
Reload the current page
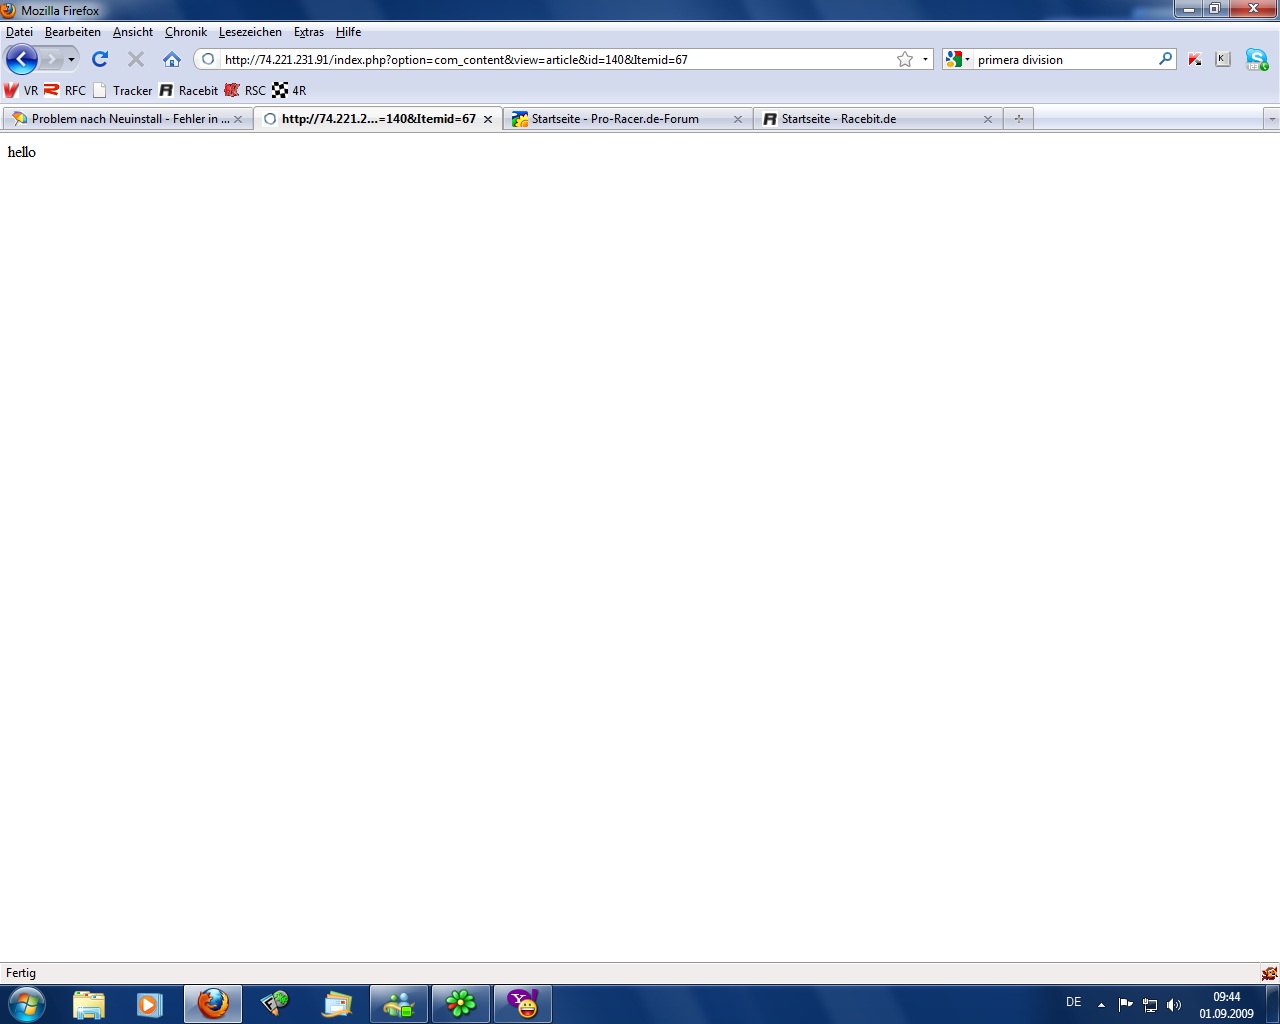(x=100, y=59)
